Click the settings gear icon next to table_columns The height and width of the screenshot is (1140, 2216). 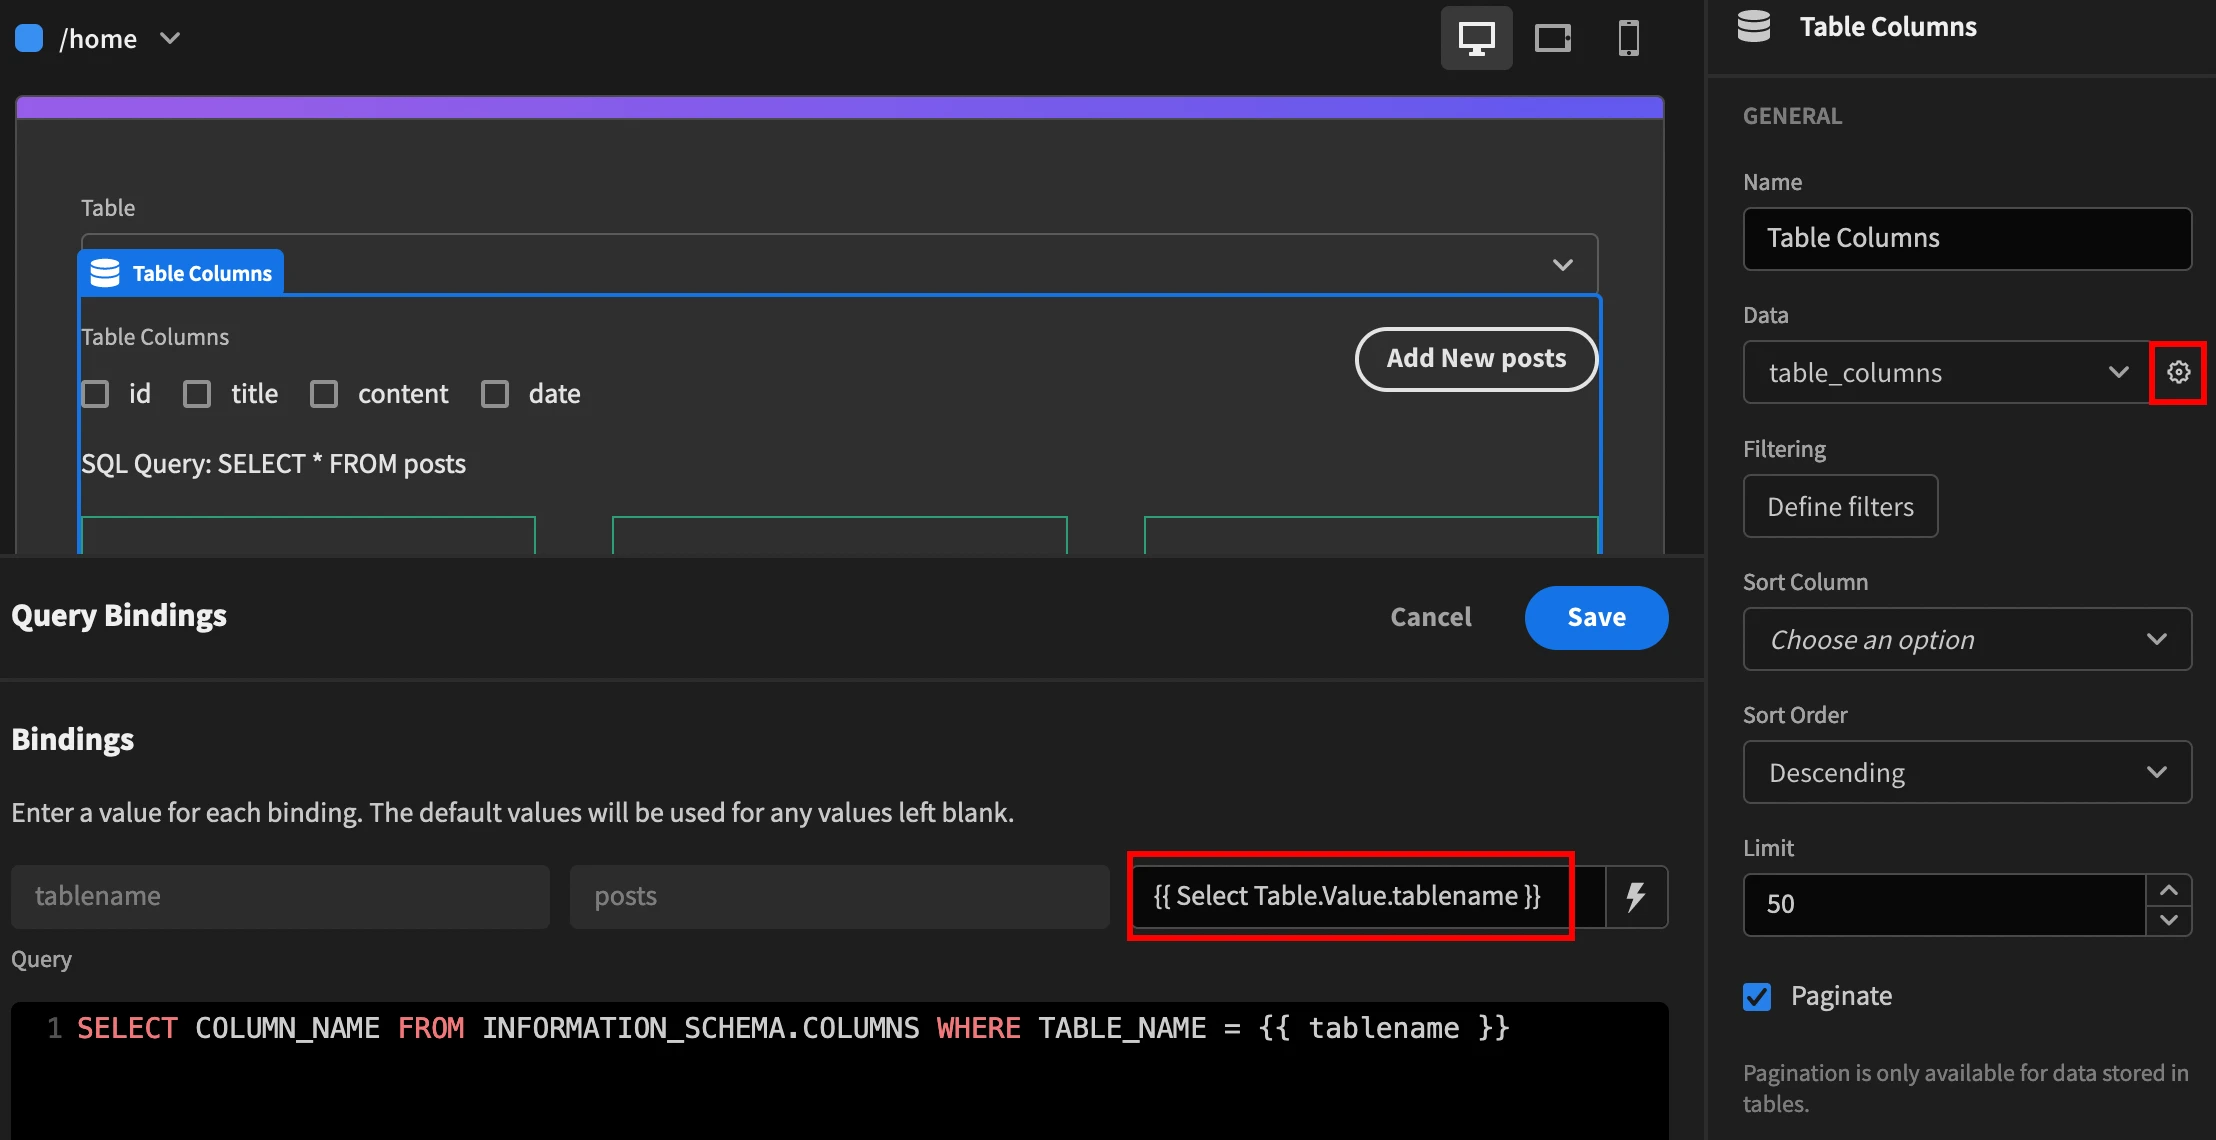[2178, 371]
